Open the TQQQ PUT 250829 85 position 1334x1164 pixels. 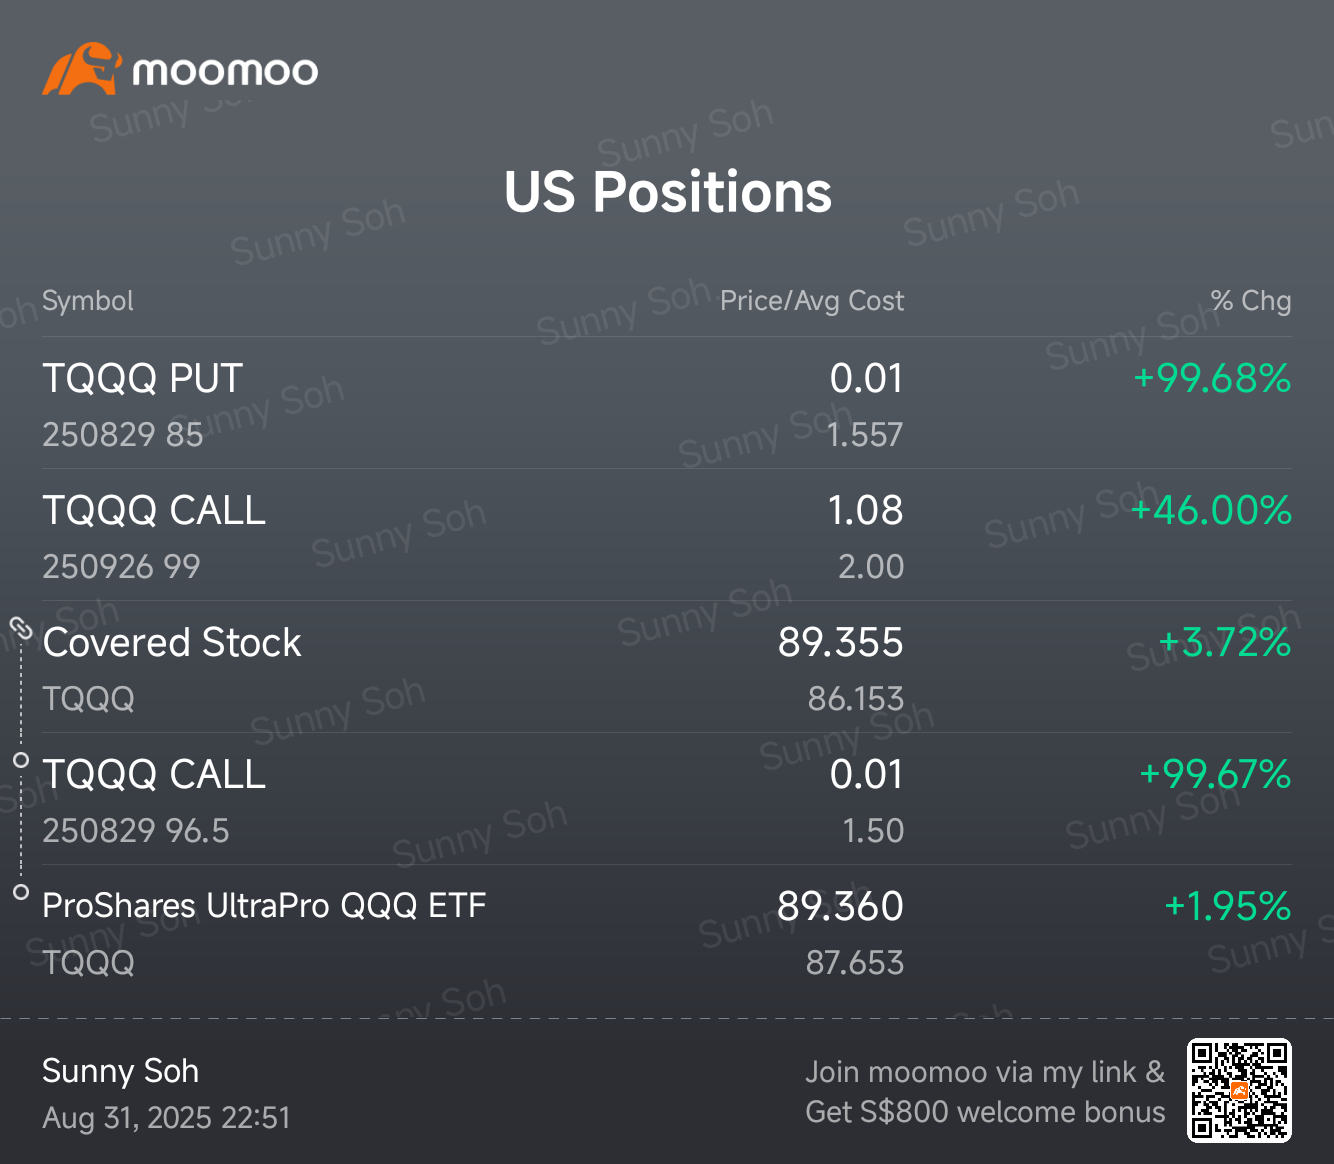click(x=667, y=403)
